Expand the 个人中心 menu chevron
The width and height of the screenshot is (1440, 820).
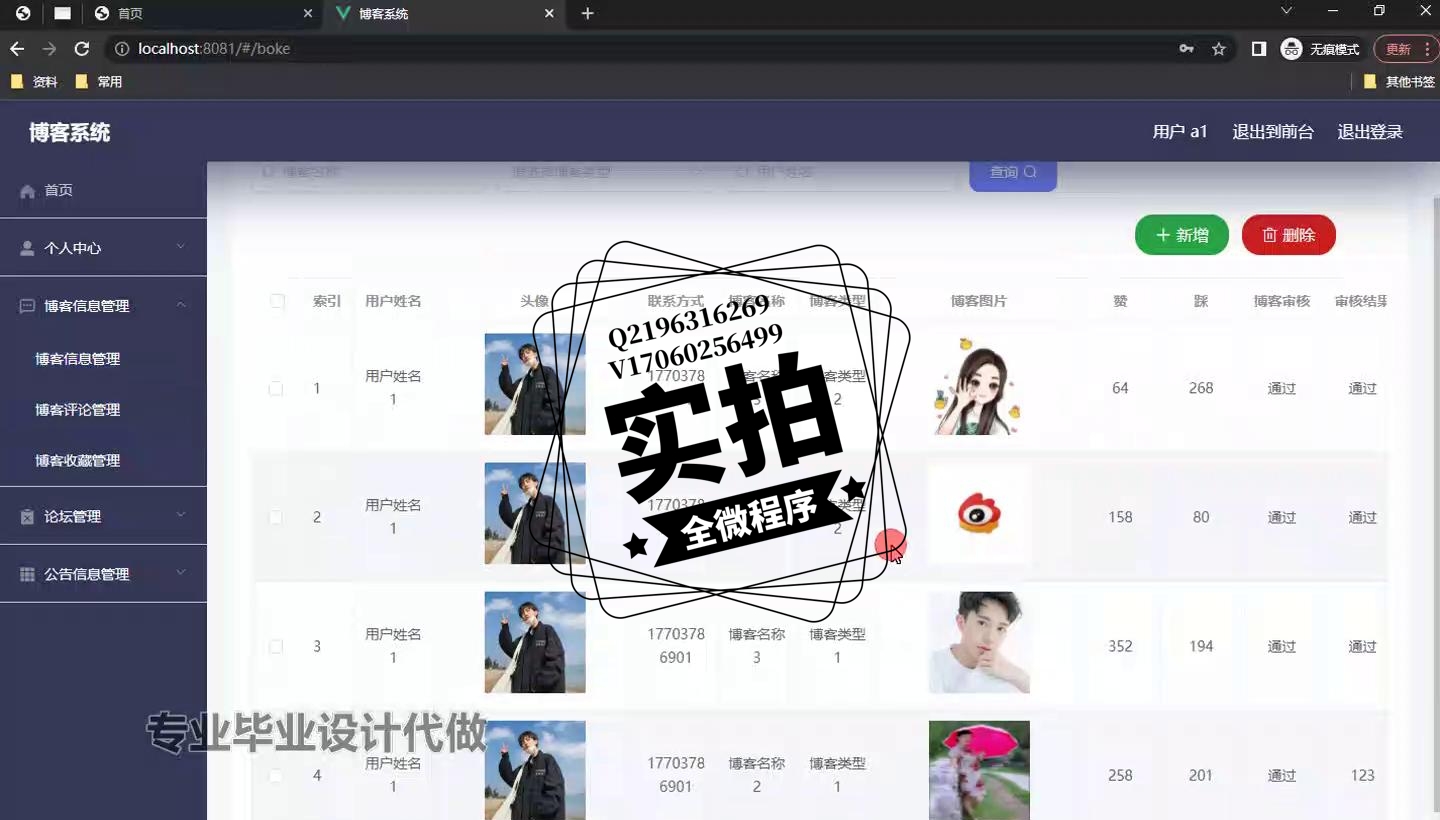[181, 247]
